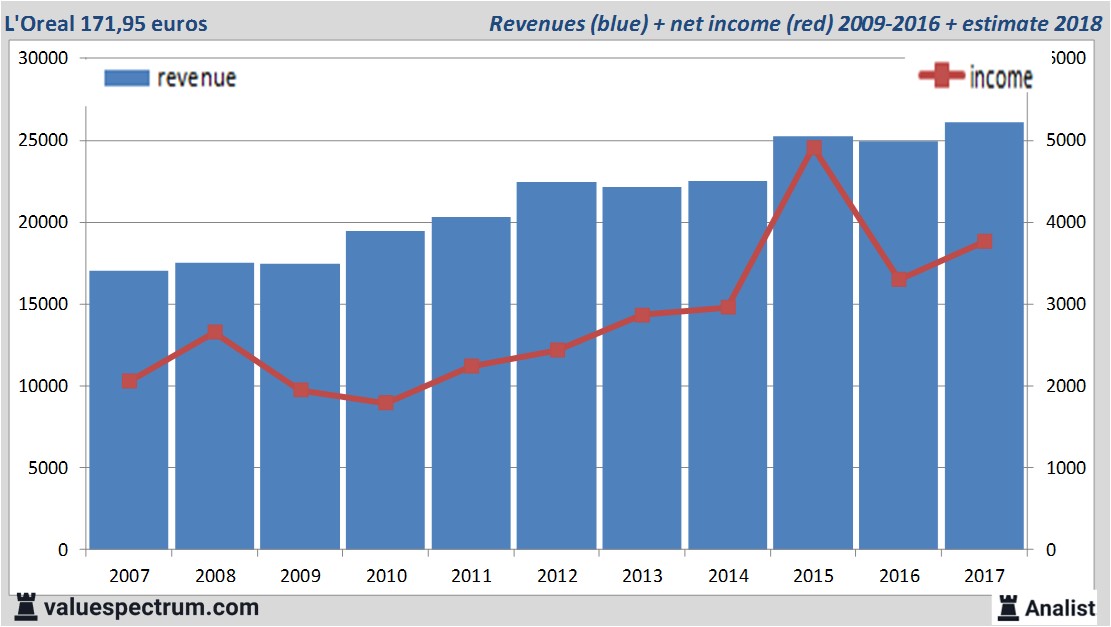Screen dimensions: 1111x627
Task: Select the 2015 income peak marker
Action: (814, 149)
